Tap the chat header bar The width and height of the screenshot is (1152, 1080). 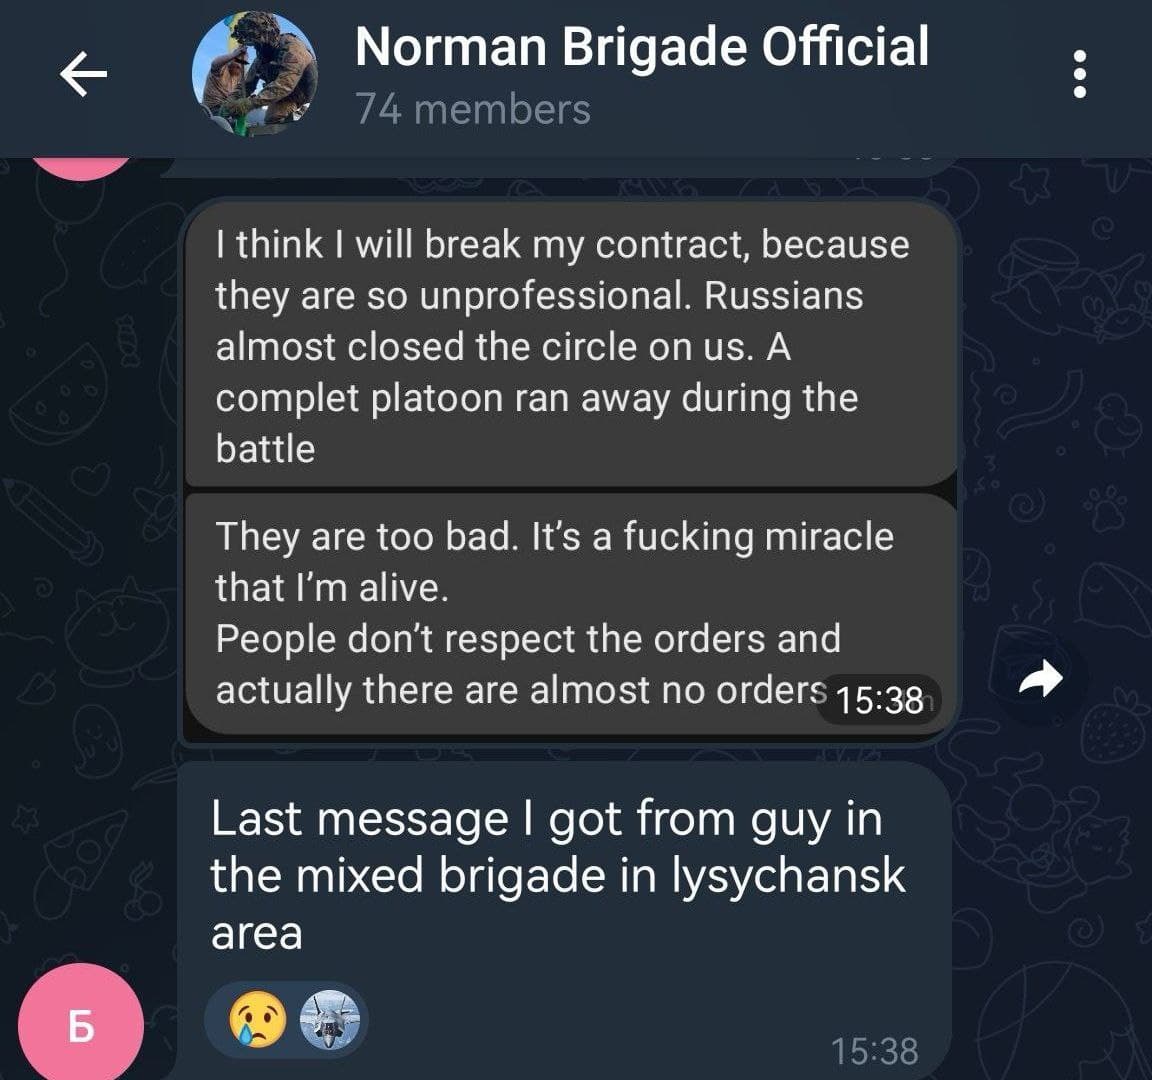(576, 79)
